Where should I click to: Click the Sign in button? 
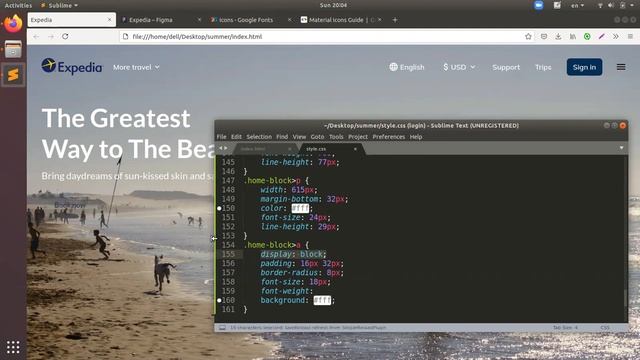pyautogui.click(x=584, y=67)
